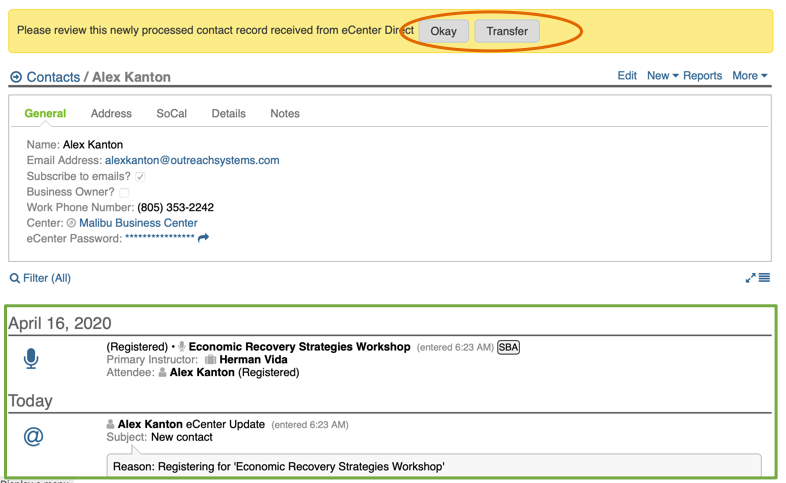Click the SBA badge on workshop entry
Screen dimensions: 786x483
[x=508, y=347]
